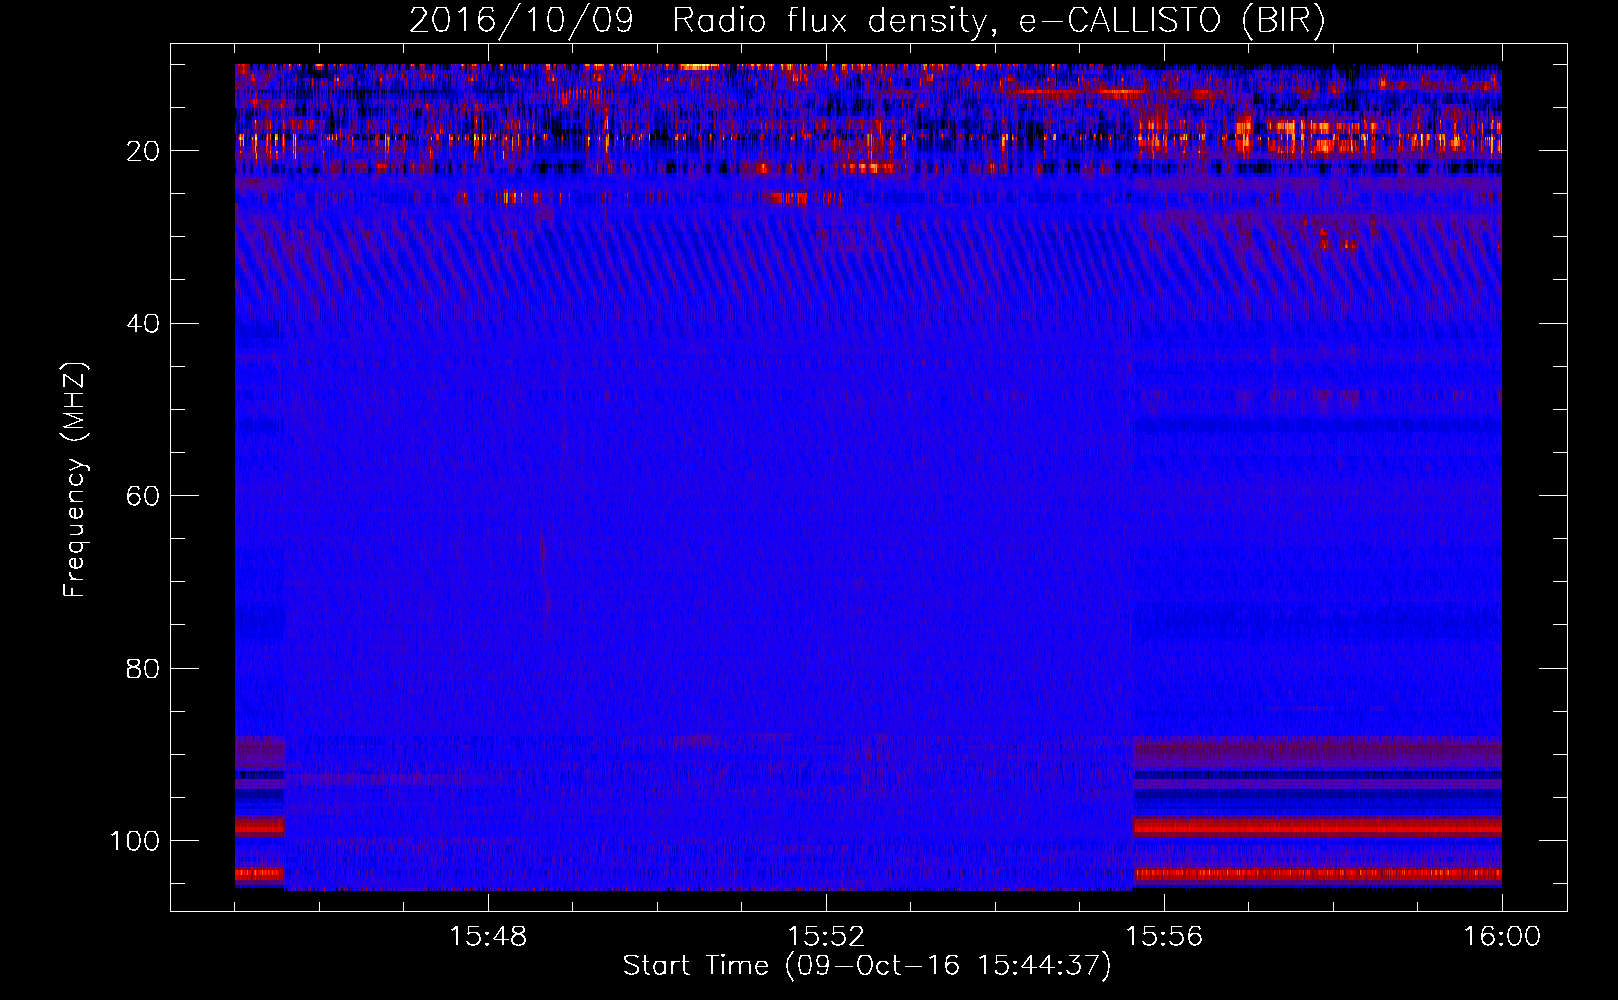The width and height of the screenshot is (1618, 1000).
Task: Click the 'Start Time (09-Oct-16 15:44:37)' label
Action: (x=867, y=966)
